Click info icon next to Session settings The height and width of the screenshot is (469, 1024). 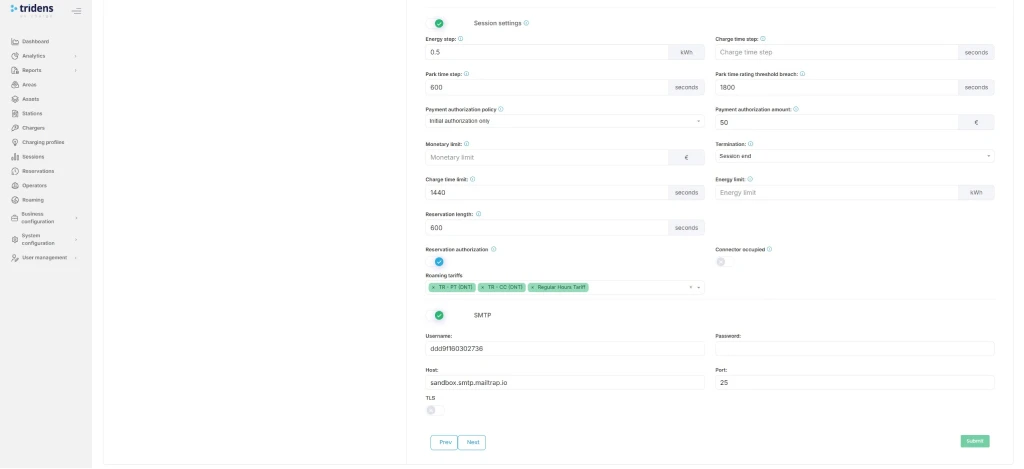pos(527,23)
